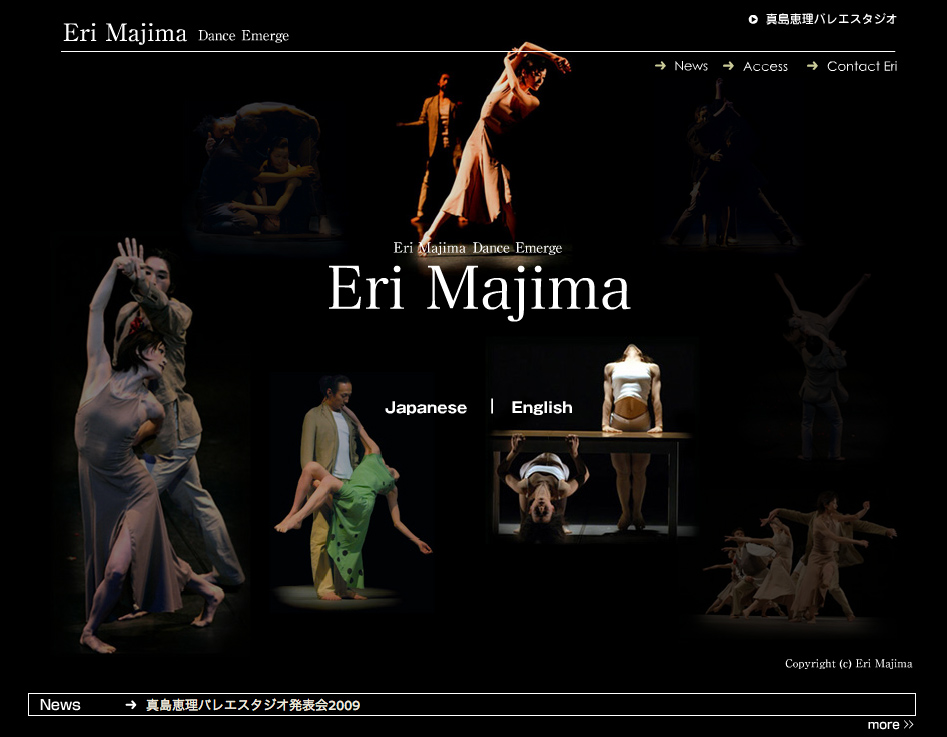Choose the Japanese language option
Viewport: 947px width, 737px height.
pyautogui.click(x=426, y=408)
